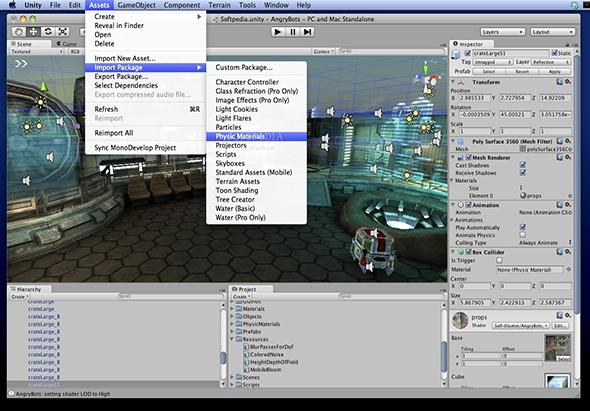Enable Is Trigger checkbox

tap(499, 260)
